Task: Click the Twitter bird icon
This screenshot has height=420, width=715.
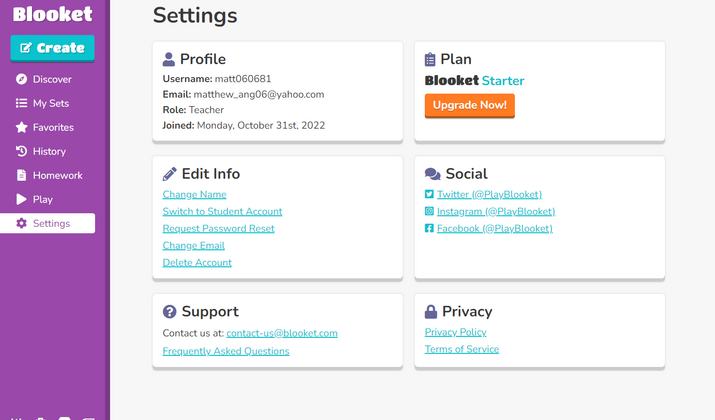Action: (429, 194)
